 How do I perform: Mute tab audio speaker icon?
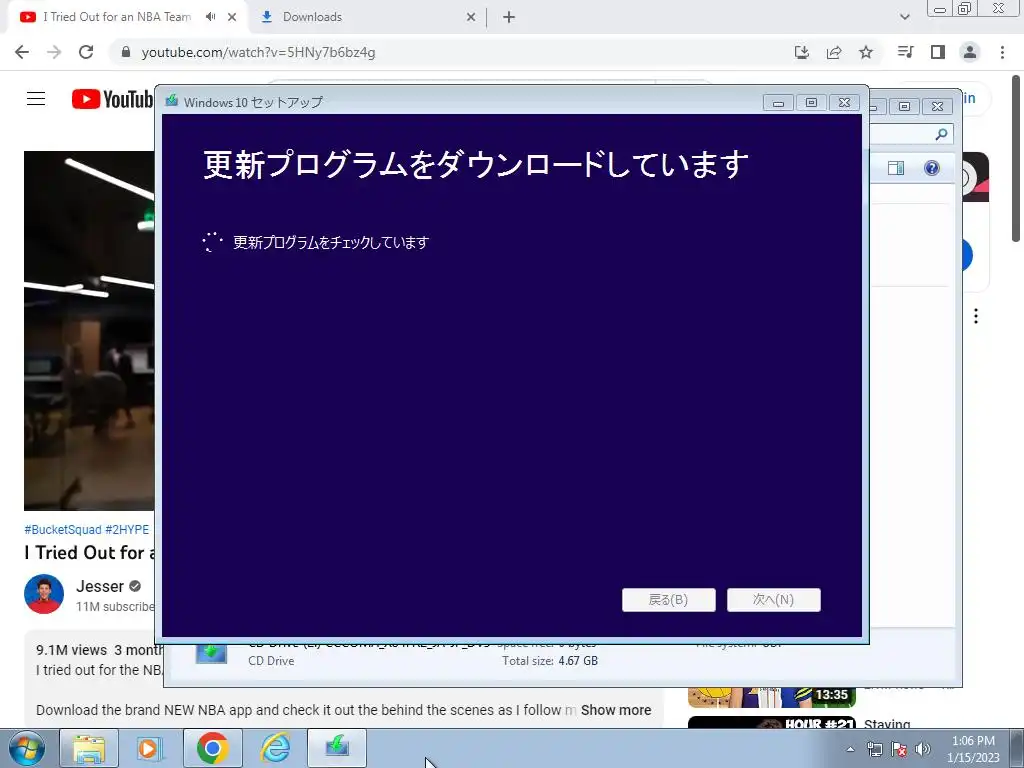tap(210, 17)
